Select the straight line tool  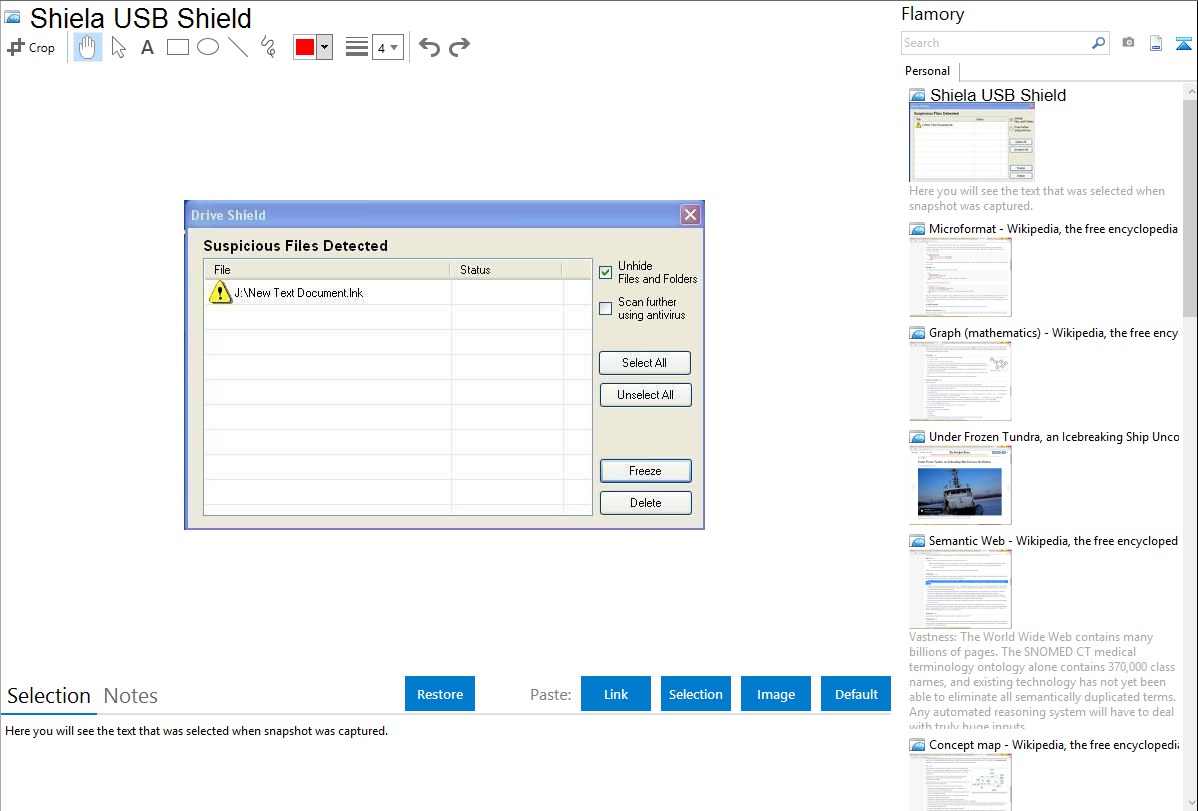coord(238,47)
